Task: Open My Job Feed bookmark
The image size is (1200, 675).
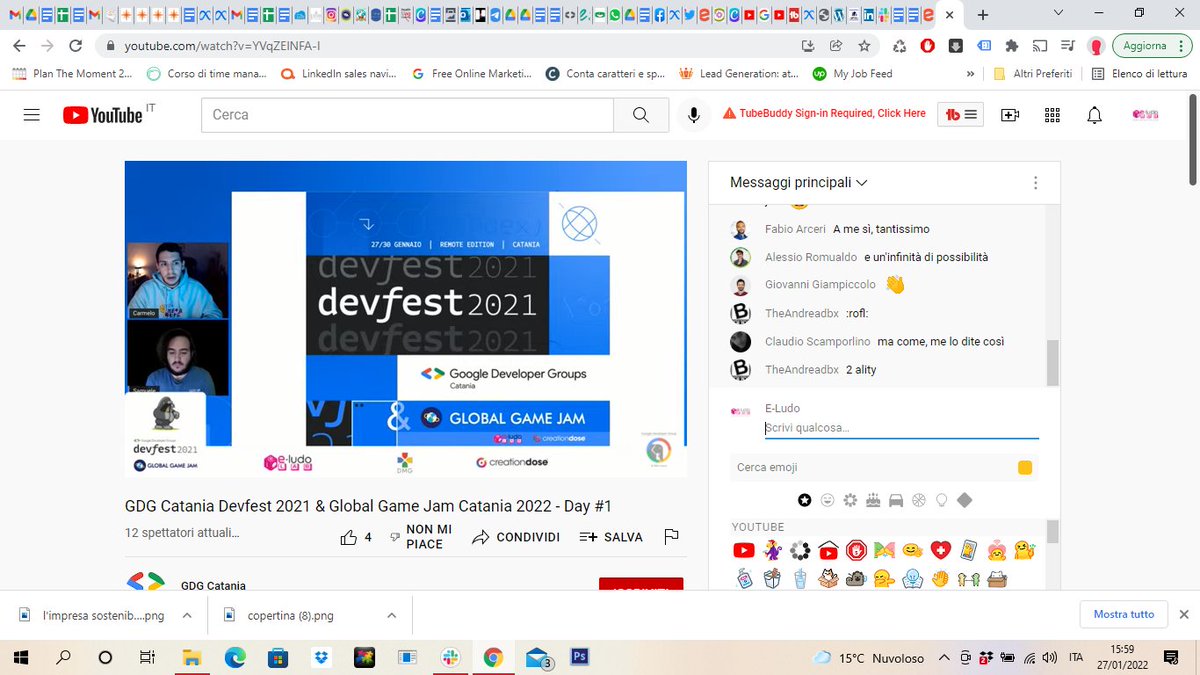Action: pyautogui.click(x=852, y=74)
